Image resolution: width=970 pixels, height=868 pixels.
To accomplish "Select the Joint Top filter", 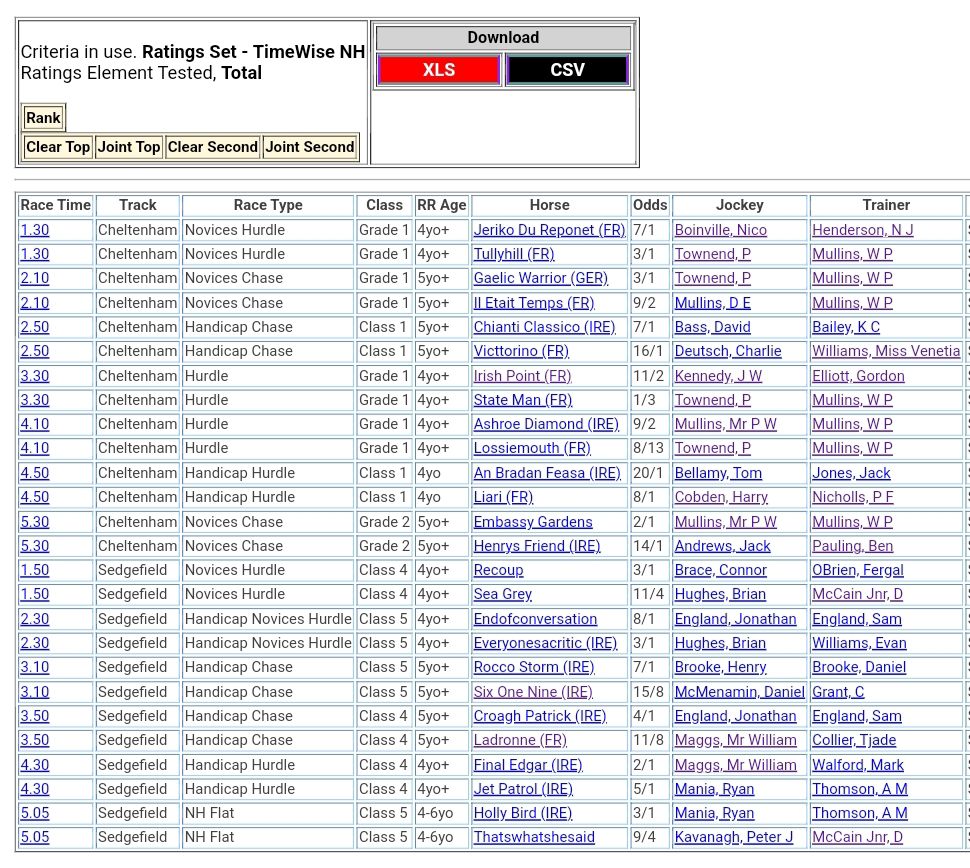I will point(128,147).
